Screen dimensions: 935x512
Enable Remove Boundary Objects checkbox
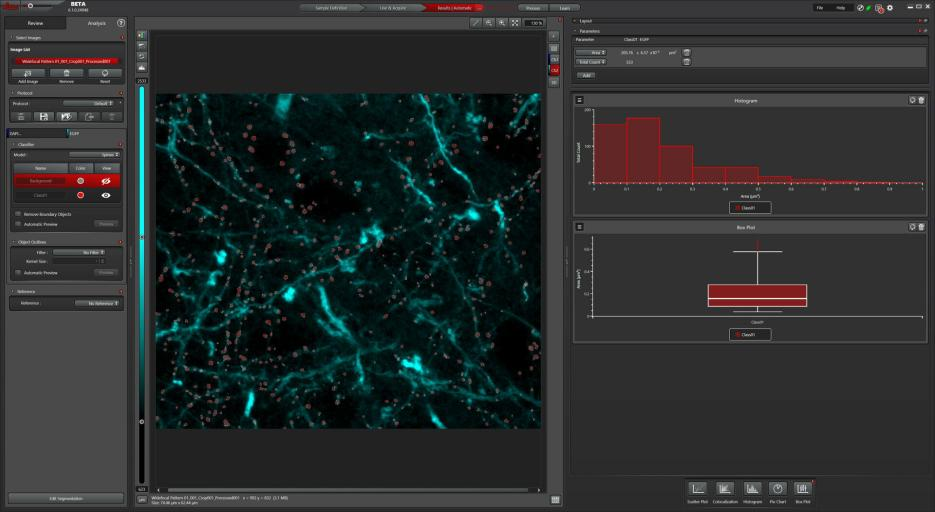pos(18,213)
